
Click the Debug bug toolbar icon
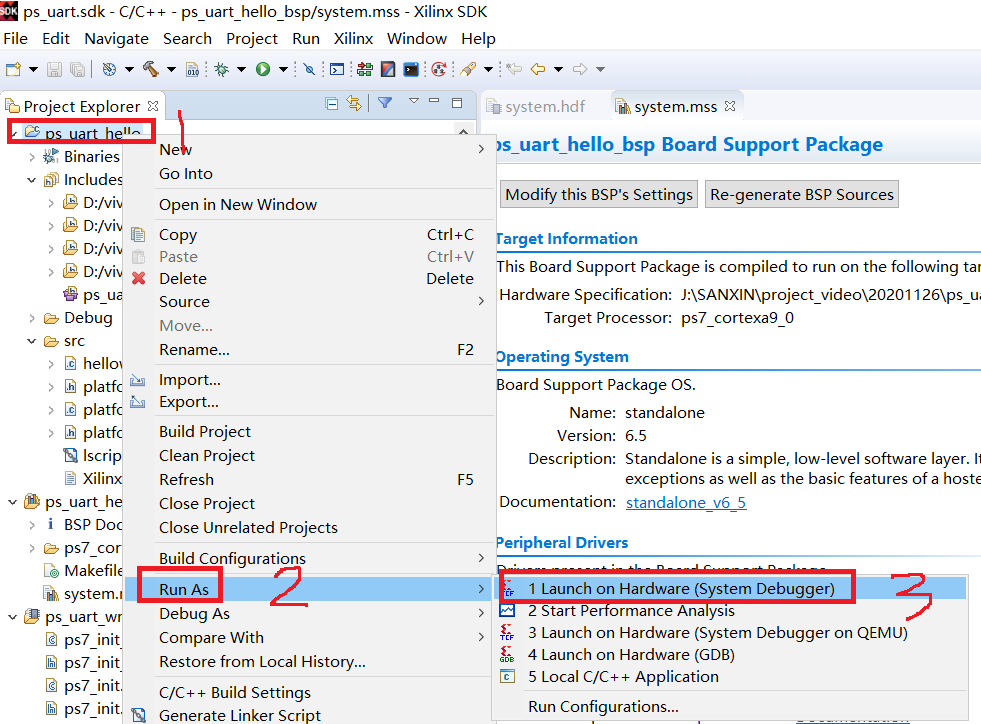(x=221, y=69)
